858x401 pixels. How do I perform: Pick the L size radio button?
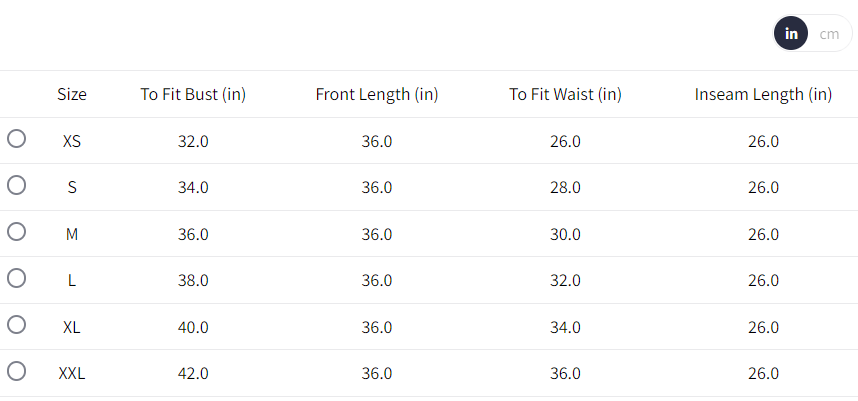(x=16, y=278)
